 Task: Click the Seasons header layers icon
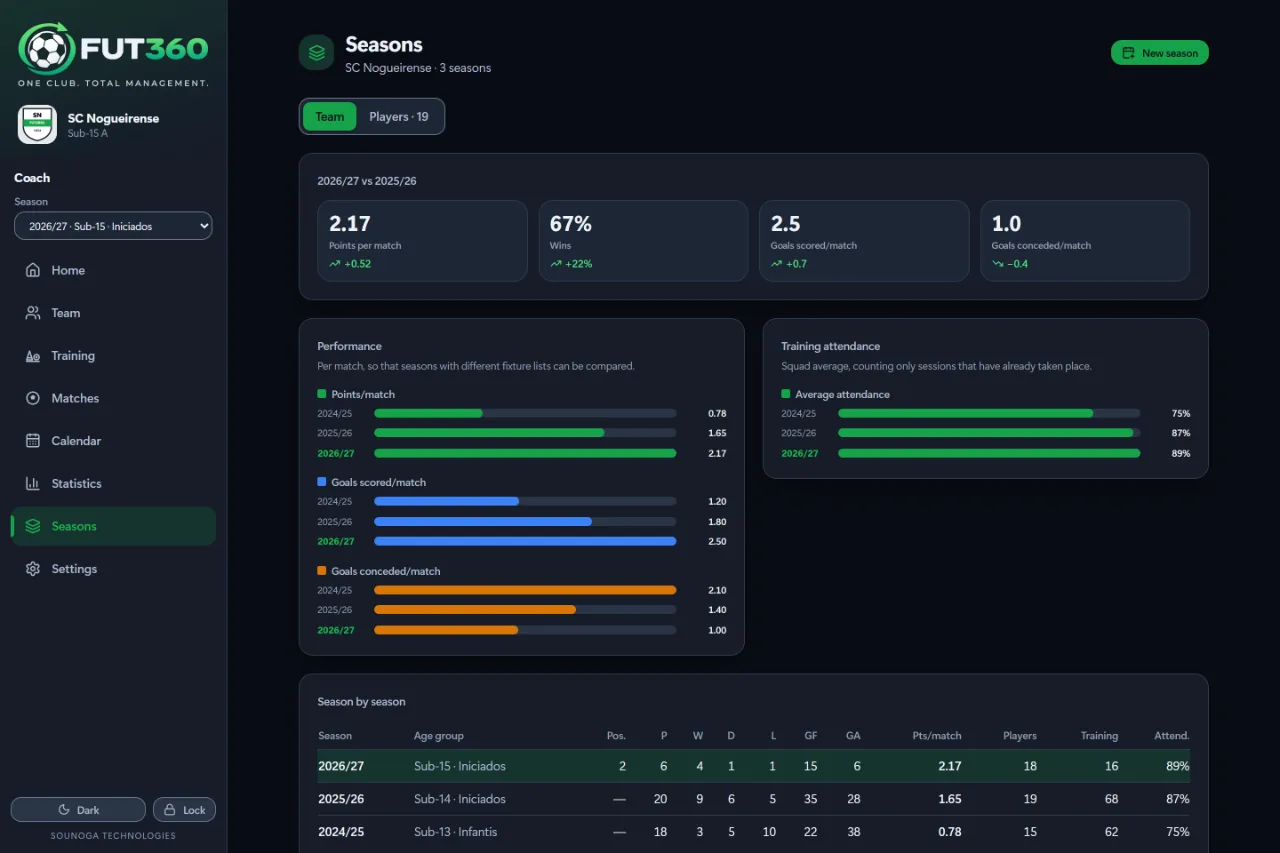(x=317, y=53)
